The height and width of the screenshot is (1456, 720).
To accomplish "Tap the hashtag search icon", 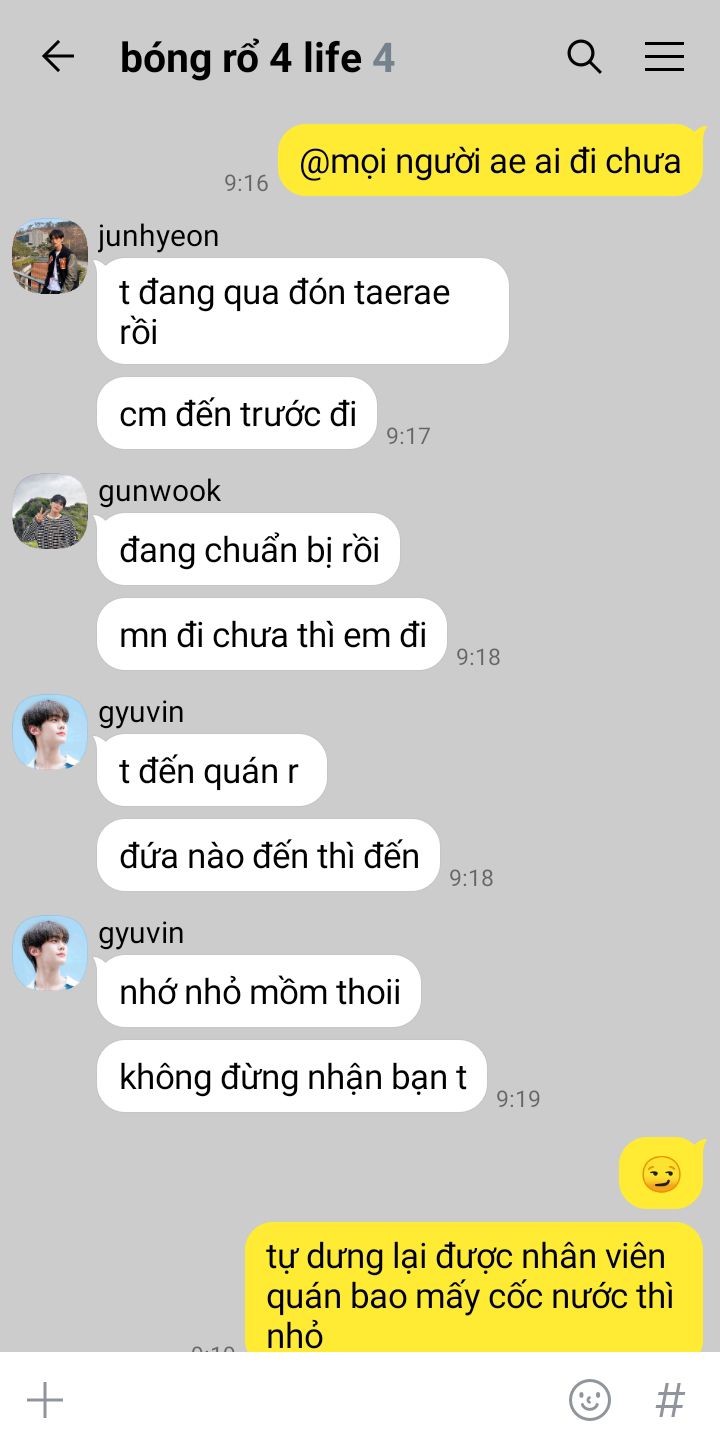I will pyautogui.click(x=670, y=1400).
